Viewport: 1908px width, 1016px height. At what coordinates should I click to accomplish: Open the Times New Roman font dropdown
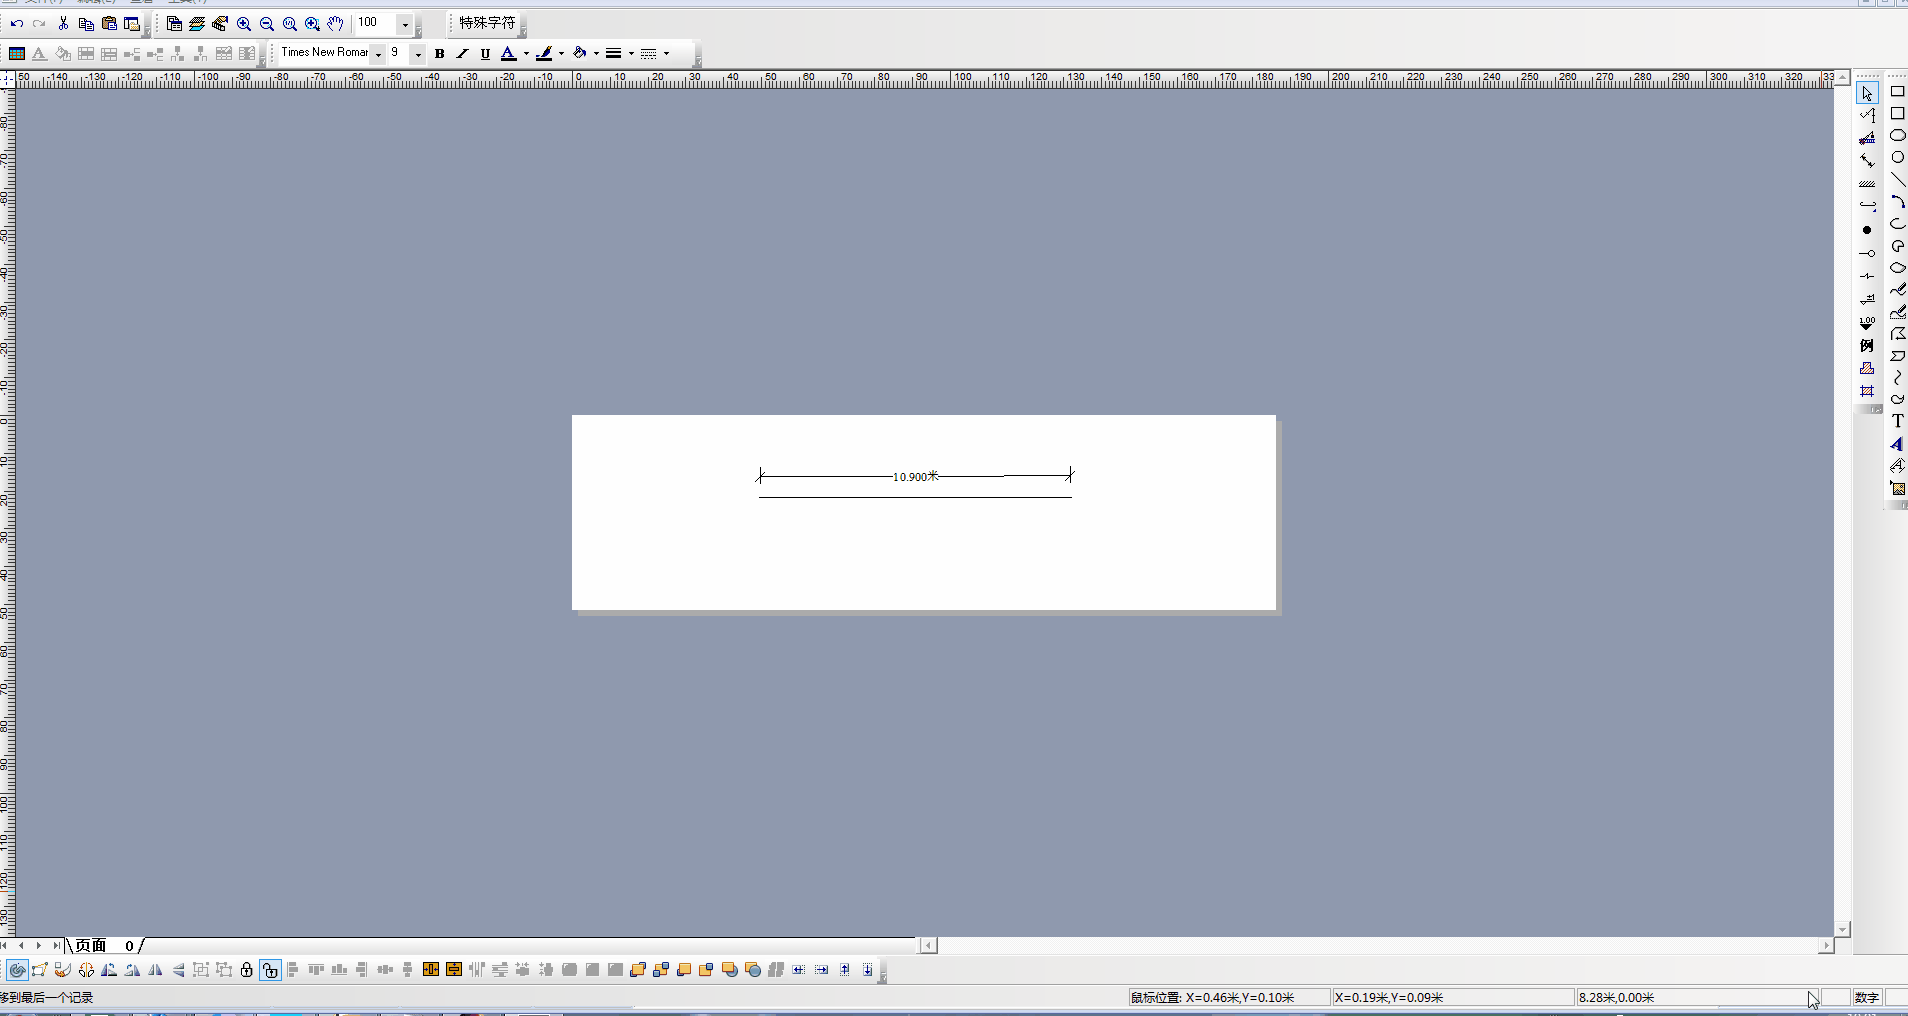click(379, 54)
